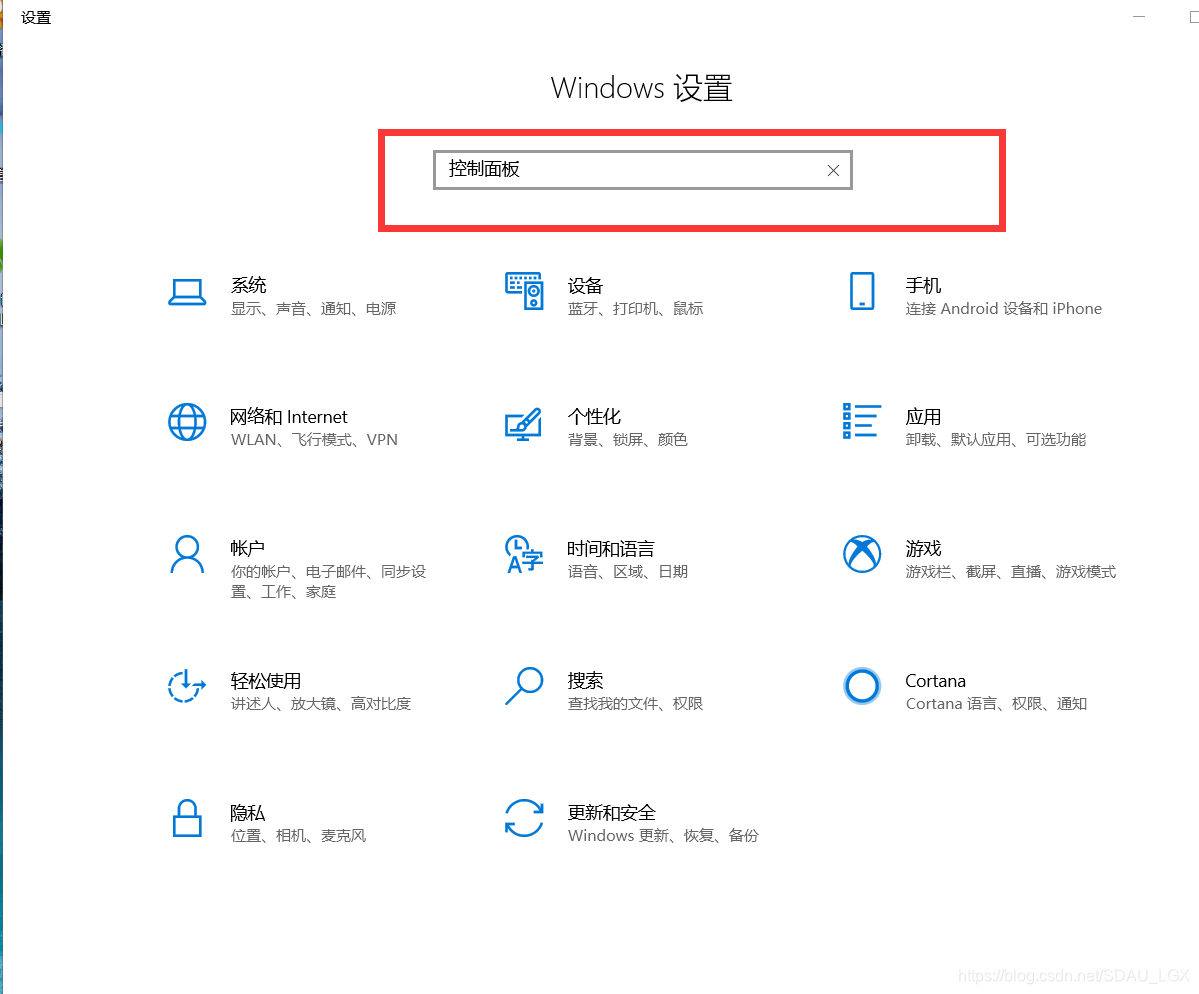
Task: Click the Cortana ring icon
Action: point(862,686)
